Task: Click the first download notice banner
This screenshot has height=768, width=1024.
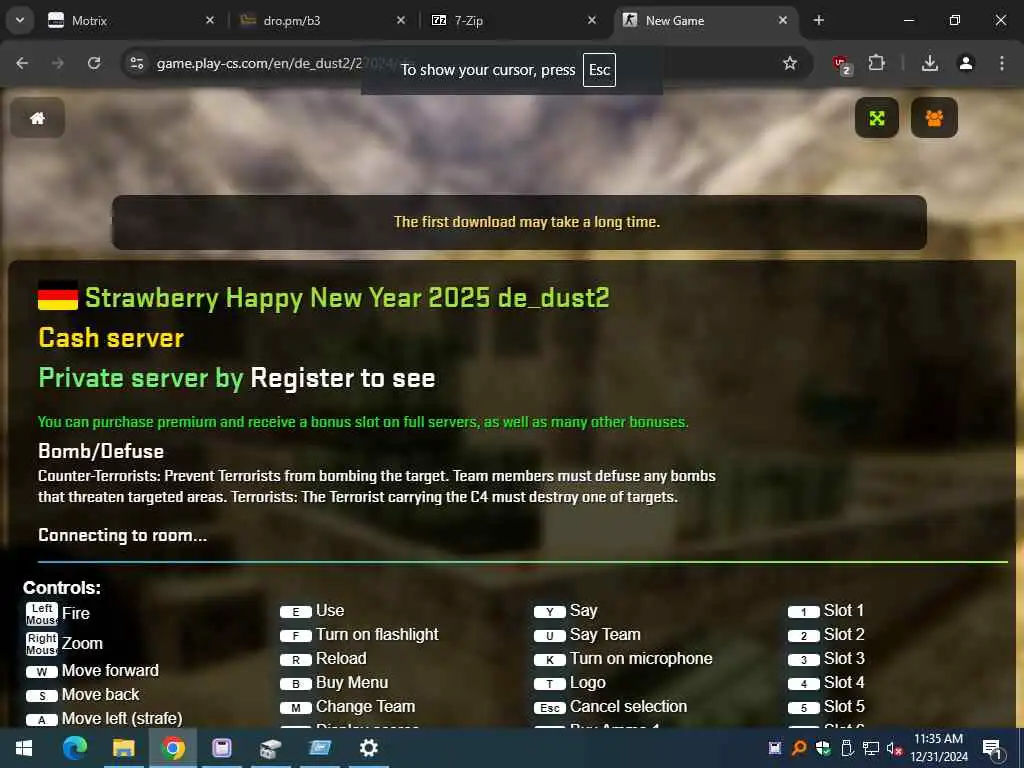Action: 519,222
